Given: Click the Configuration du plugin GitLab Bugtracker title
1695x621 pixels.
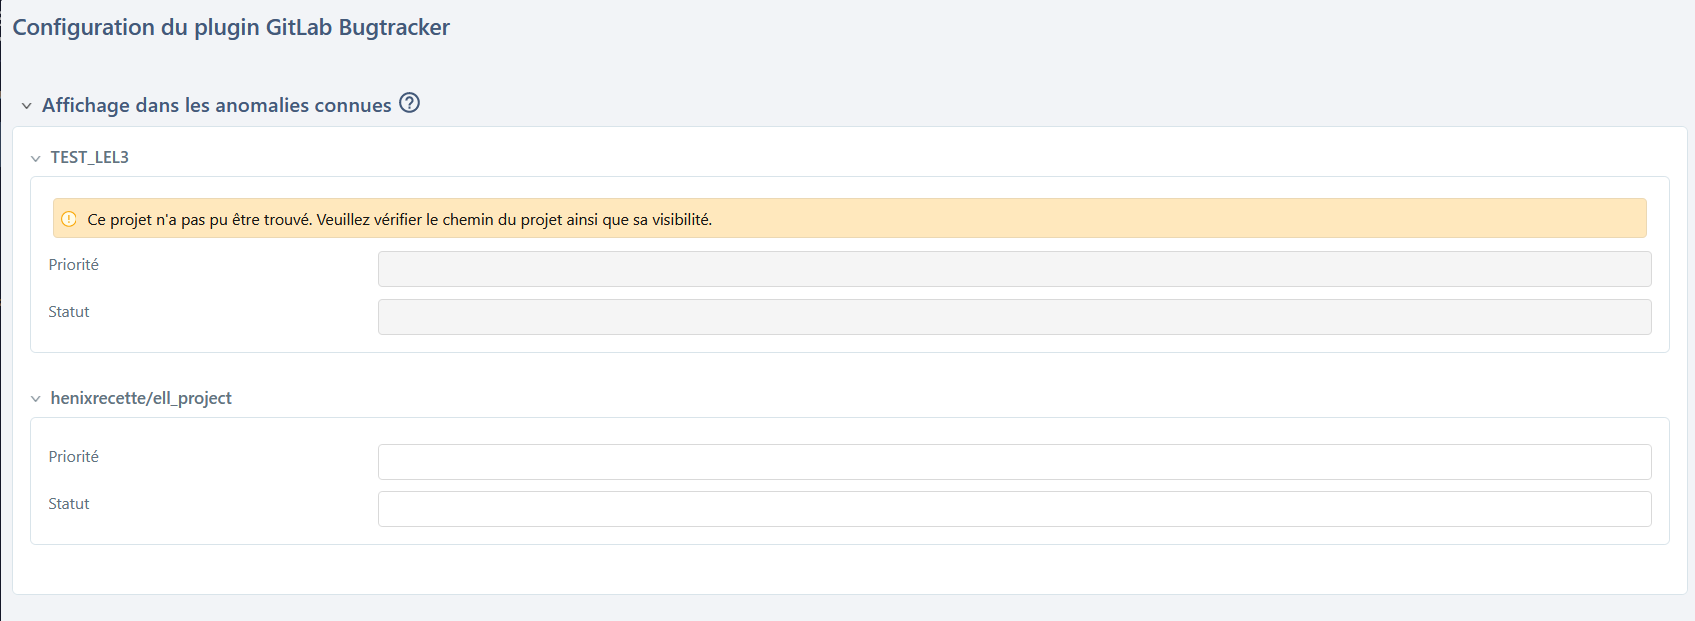Looking at the screenshot, I should [x=231, y=27].
